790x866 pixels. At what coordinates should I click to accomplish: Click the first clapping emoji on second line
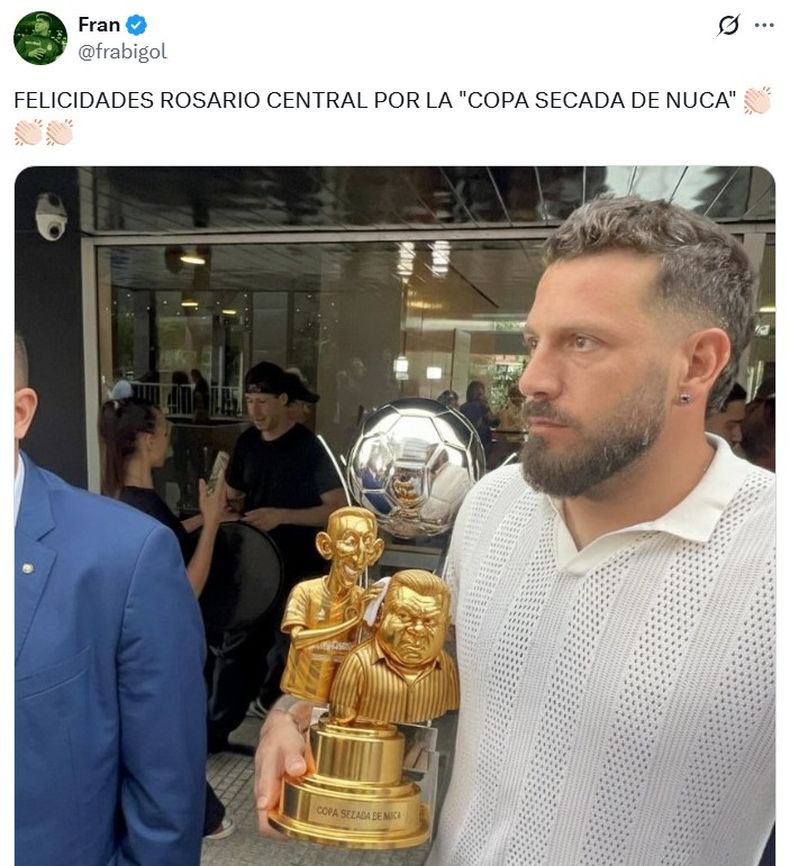28,133
